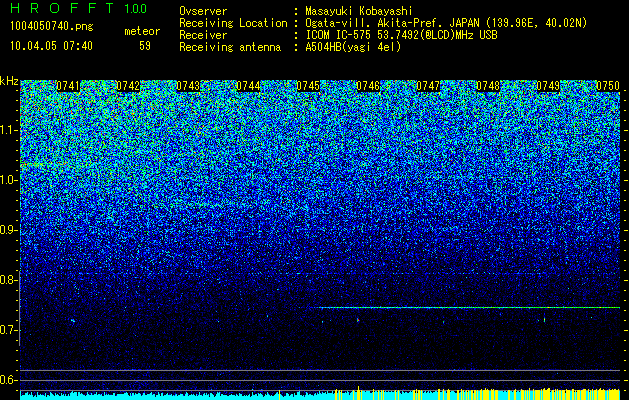Click the 0741 time marker
629x400 pixels.
point(68,86)
